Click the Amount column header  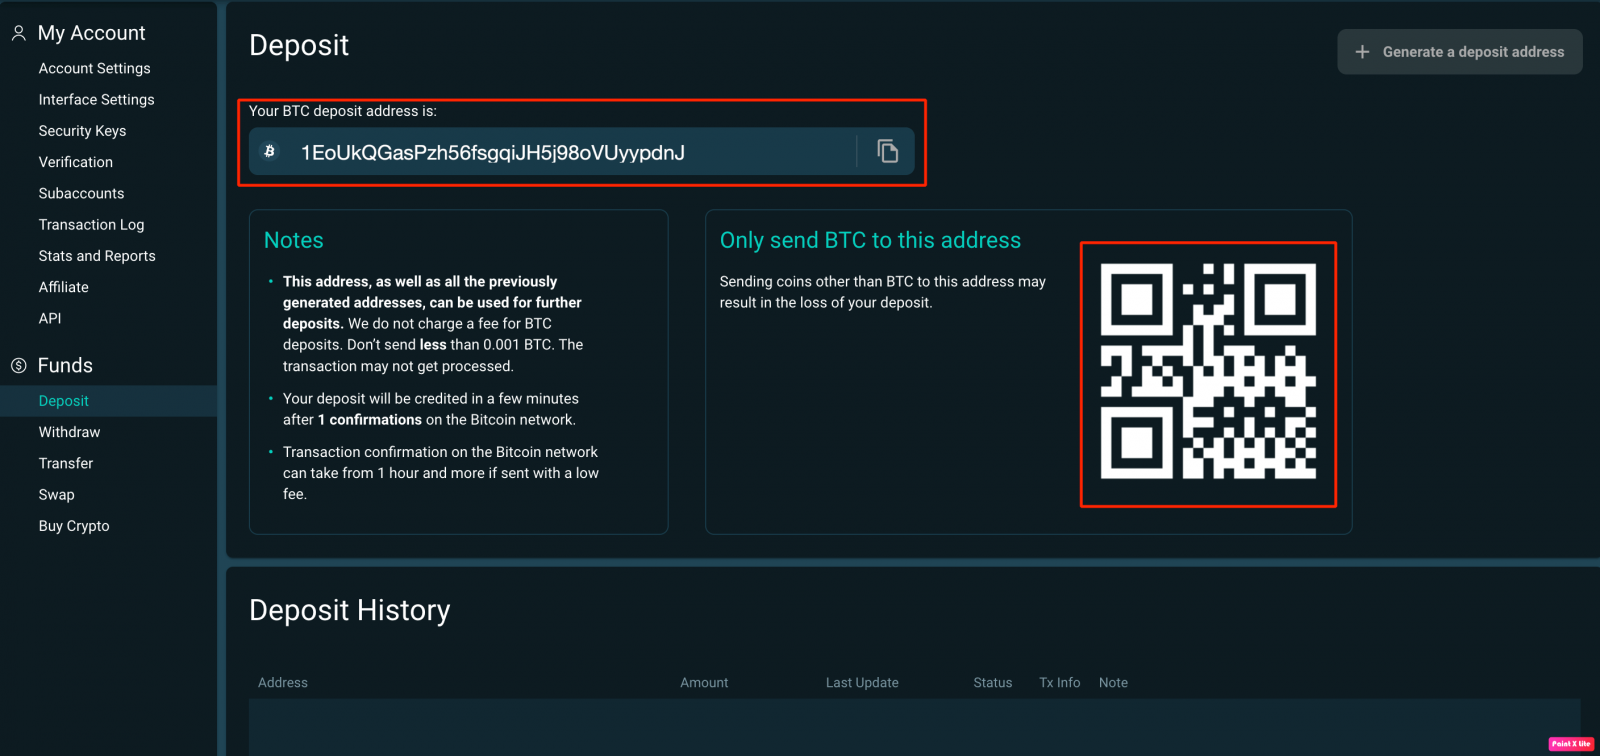point(704,683)
